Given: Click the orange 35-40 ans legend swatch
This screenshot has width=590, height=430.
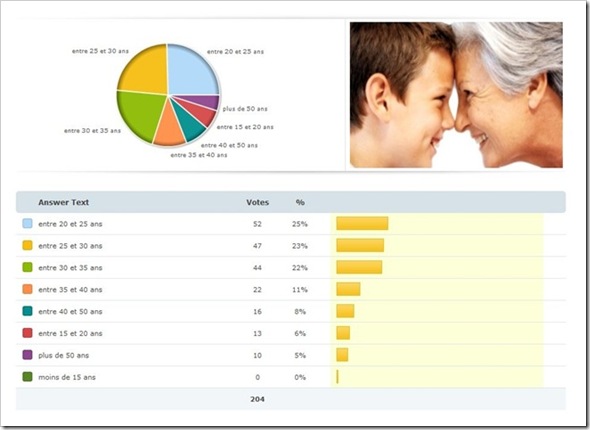Looking at the screenshot, I should (x=27, y=289).
